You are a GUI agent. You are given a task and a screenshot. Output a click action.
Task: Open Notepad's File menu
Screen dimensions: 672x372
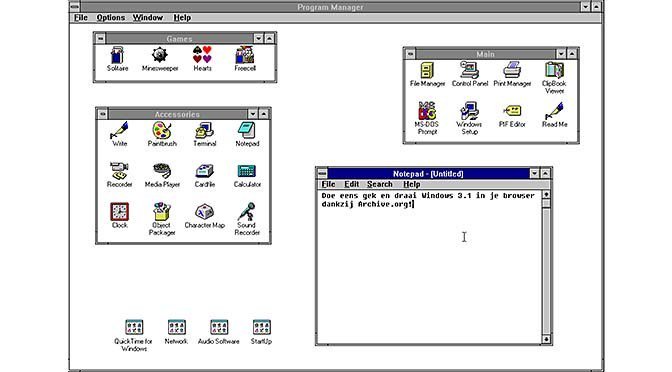(x=328, y=184)
